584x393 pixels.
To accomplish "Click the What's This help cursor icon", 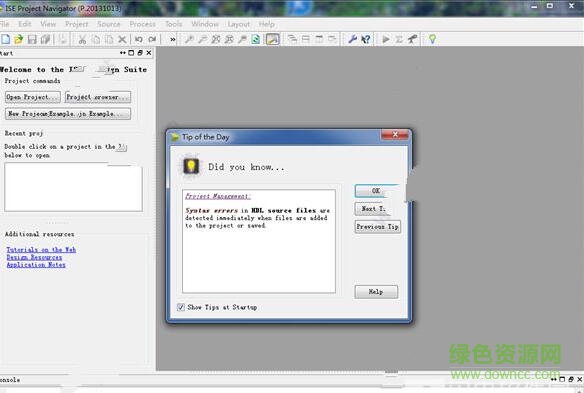I will [366, 39].
